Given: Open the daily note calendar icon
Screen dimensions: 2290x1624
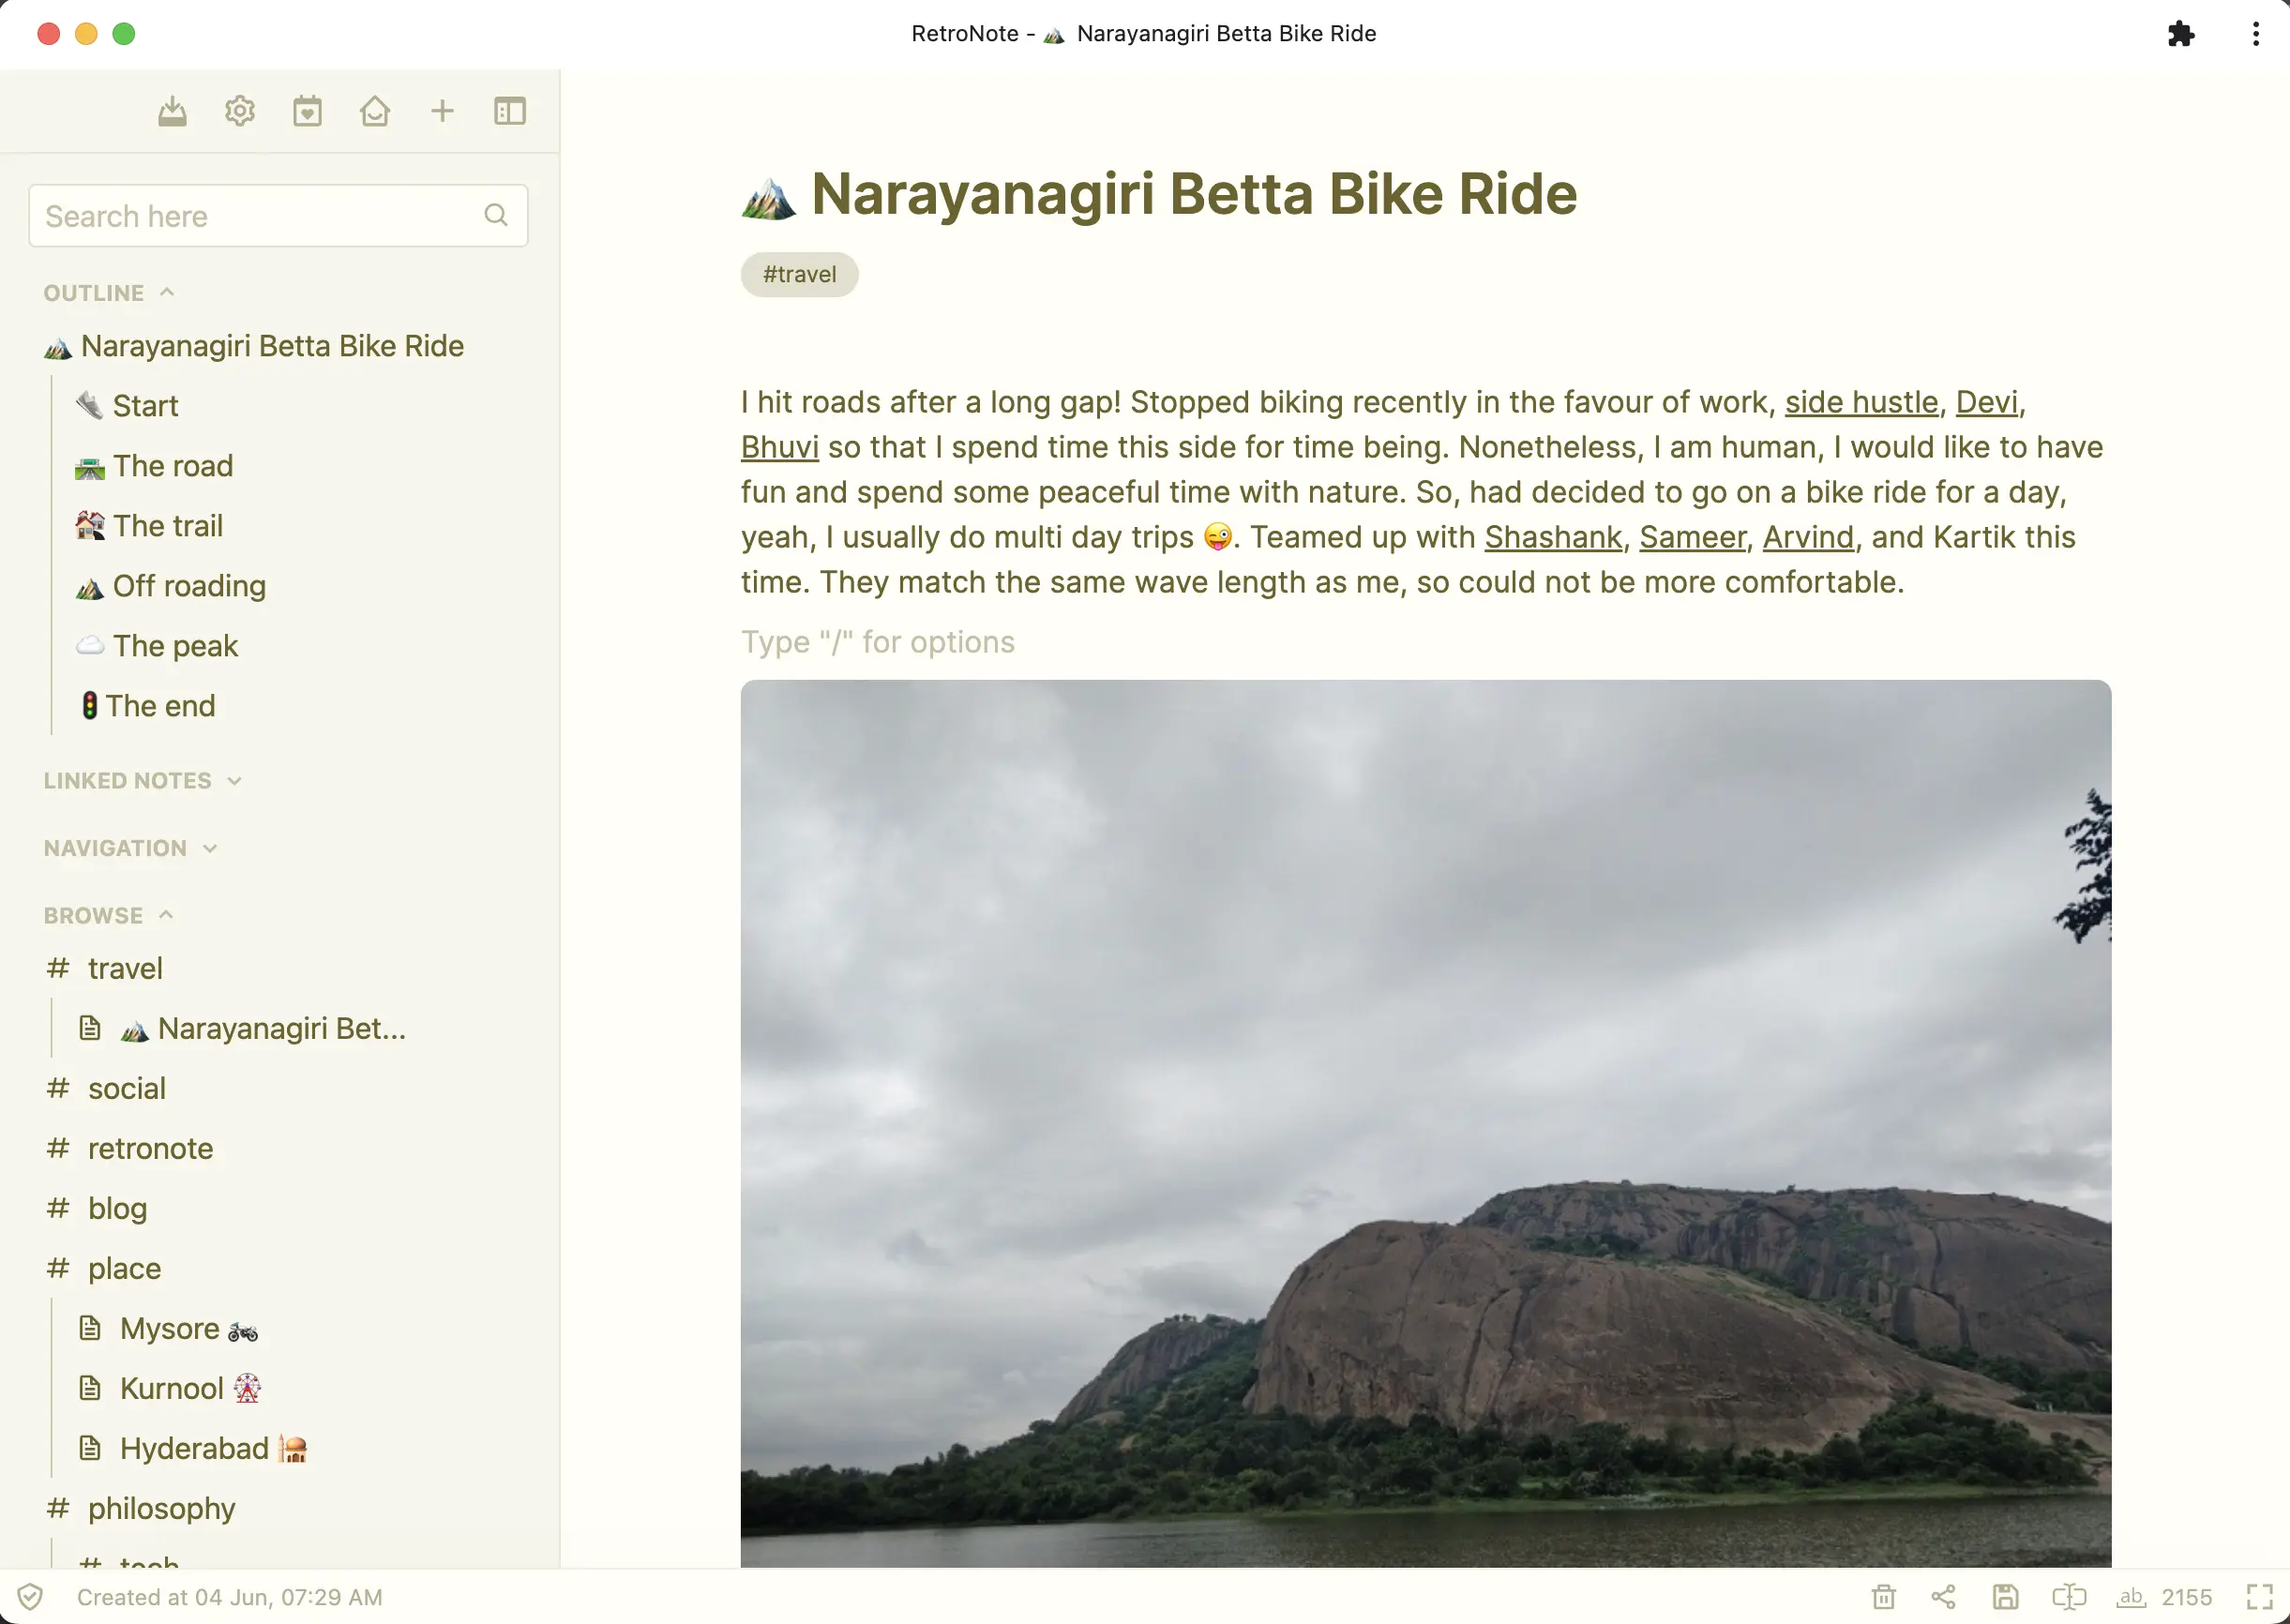Looking at the screenshot, I should [x=307, y=111].
